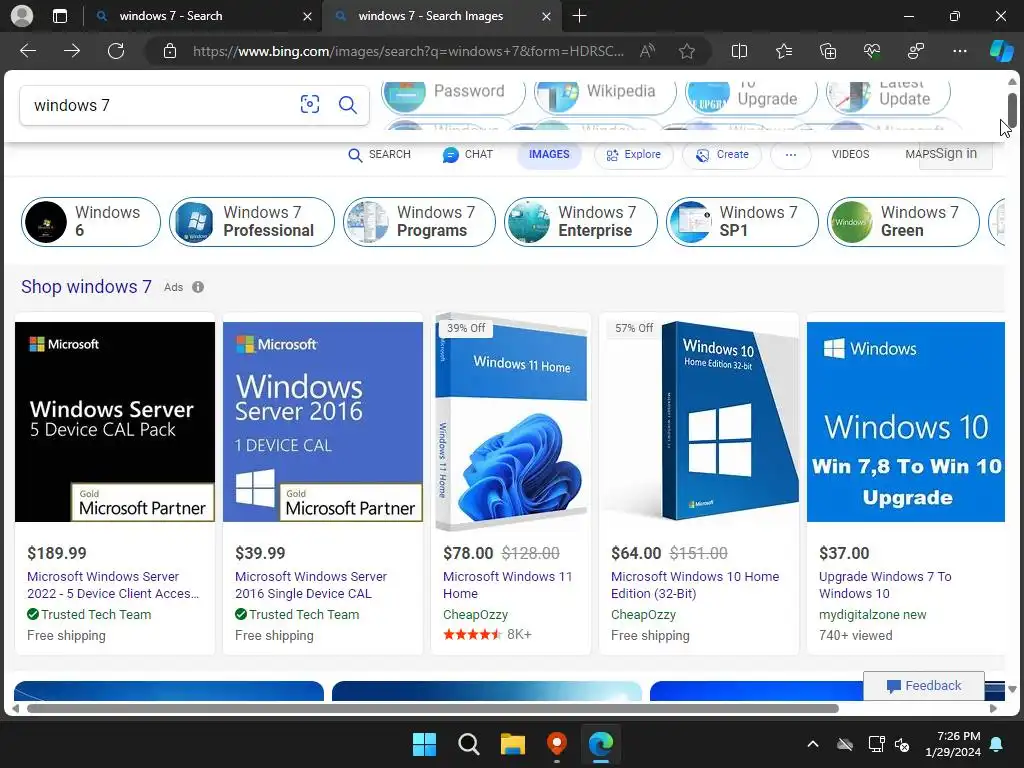Click the Ads info icon

198,287
